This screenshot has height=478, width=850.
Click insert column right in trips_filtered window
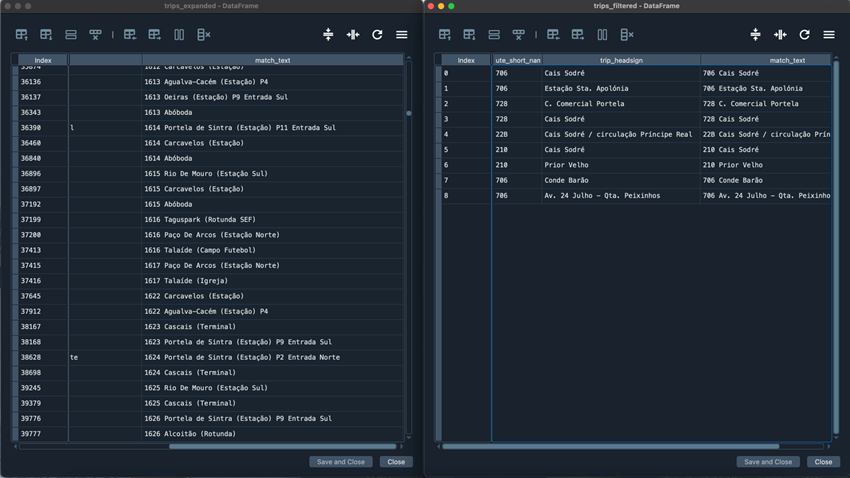point(578,35)
